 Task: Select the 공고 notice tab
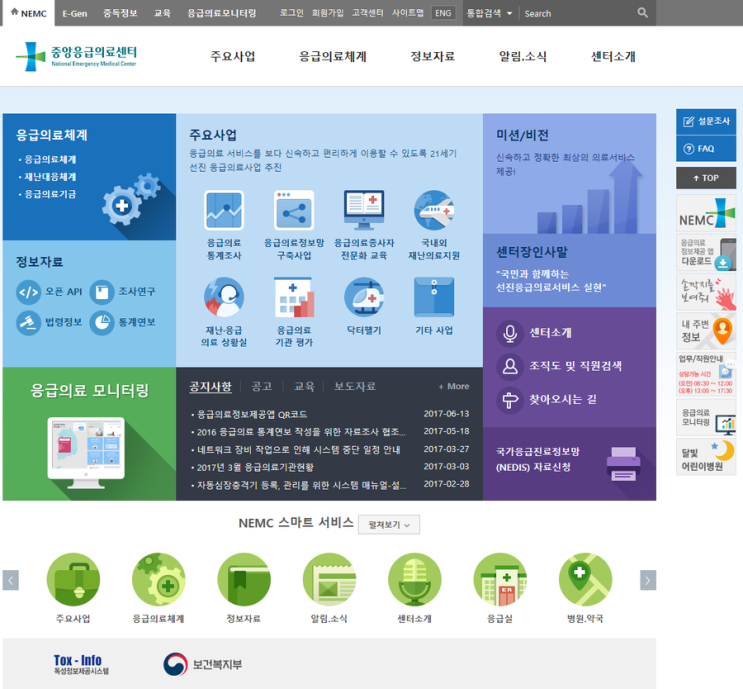pos(262,387)
